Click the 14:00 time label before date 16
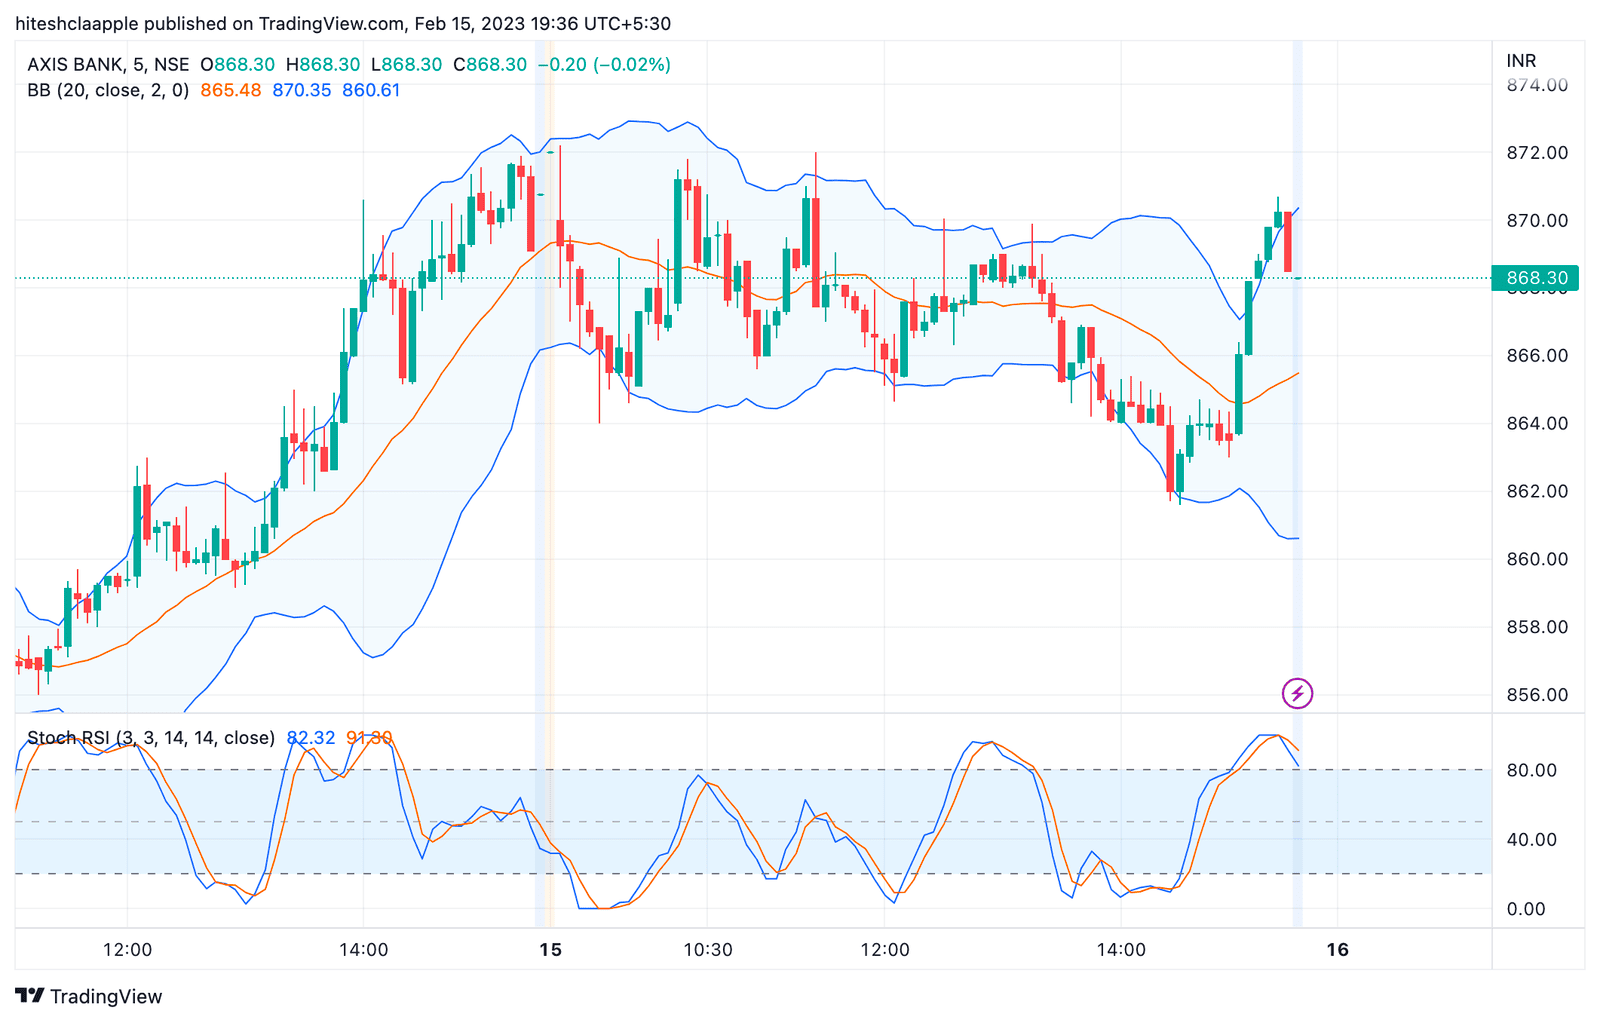 pyautogui.click(x=1121, y=950)
